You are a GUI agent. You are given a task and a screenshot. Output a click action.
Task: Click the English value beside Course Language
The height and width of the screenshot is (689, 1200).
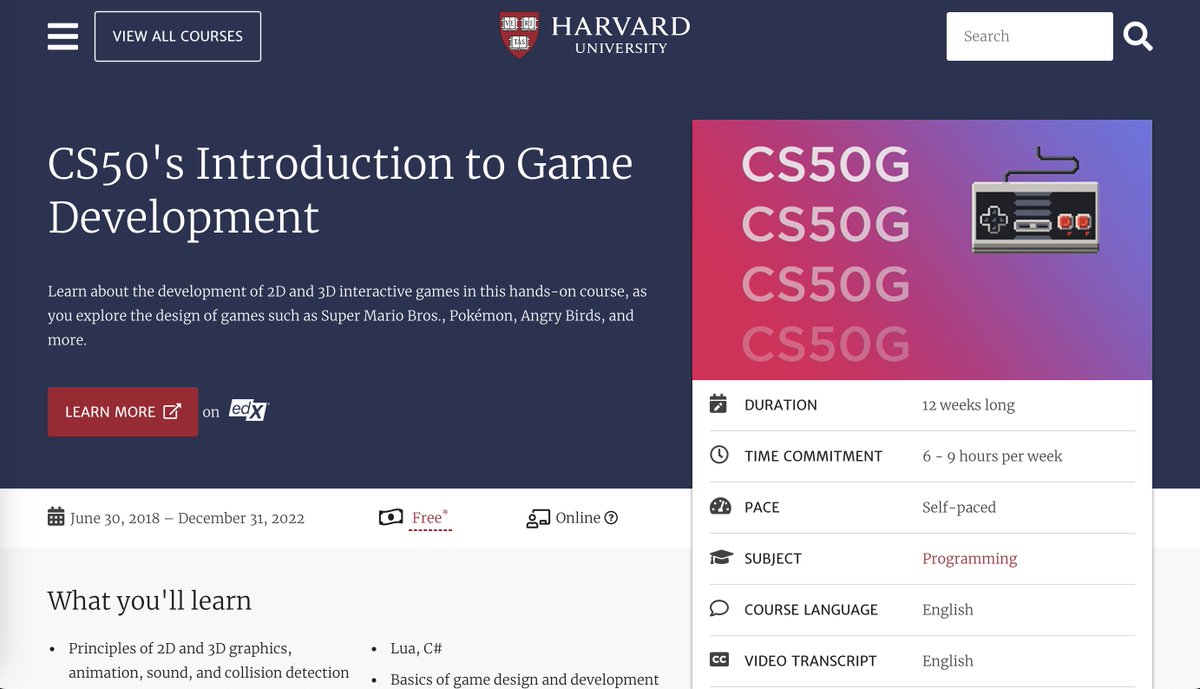coord(947,609)
